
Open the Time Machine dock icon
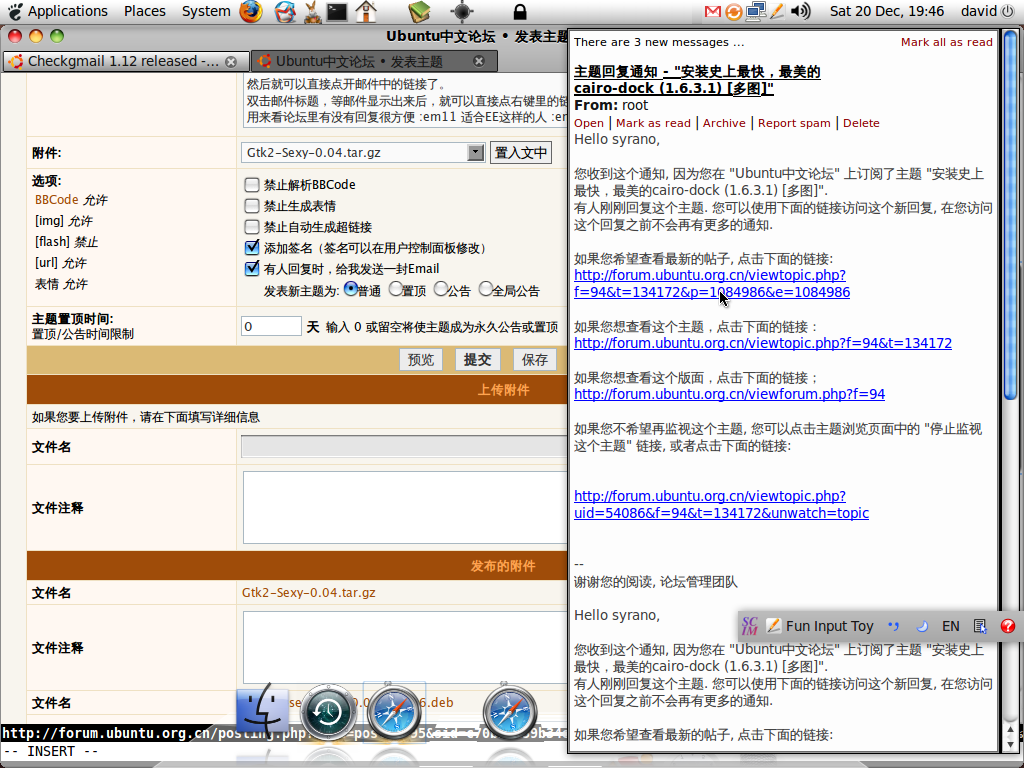[x=328, y=712]
